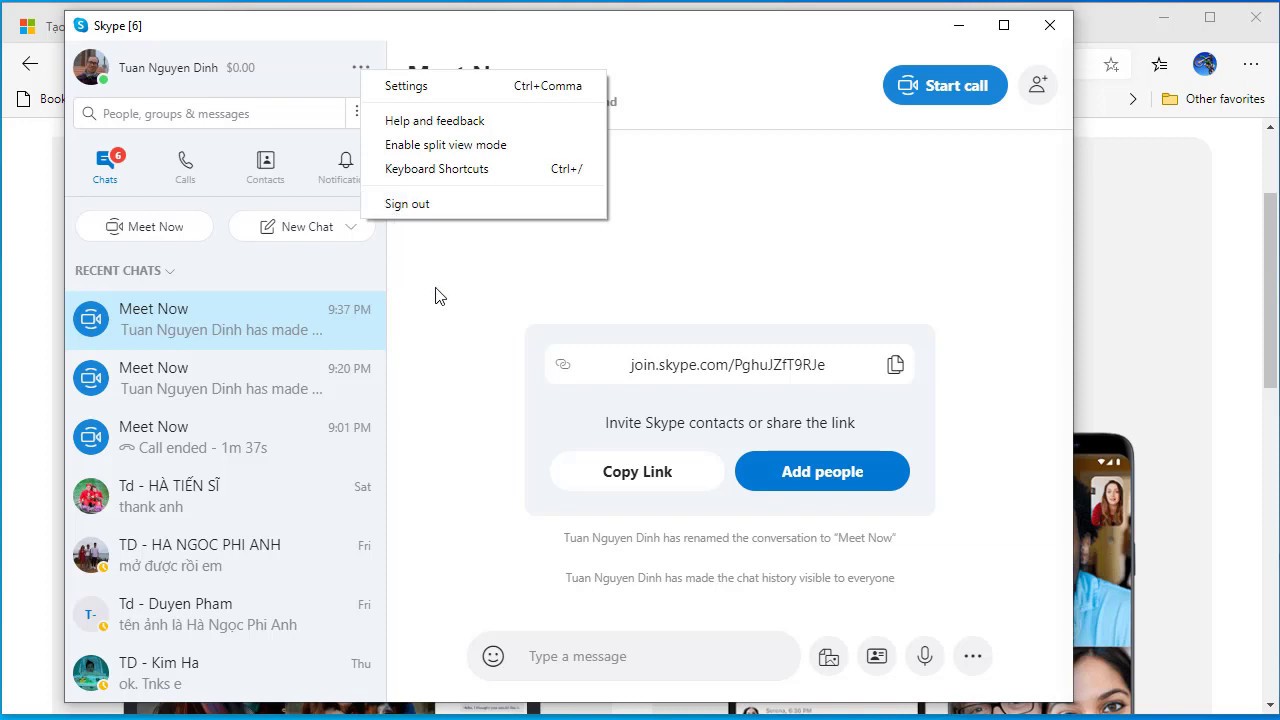Open the Meet Now chat from 9:20 PM
The width and height of the screenshot is (1280, 720).
tap(225, 379)
